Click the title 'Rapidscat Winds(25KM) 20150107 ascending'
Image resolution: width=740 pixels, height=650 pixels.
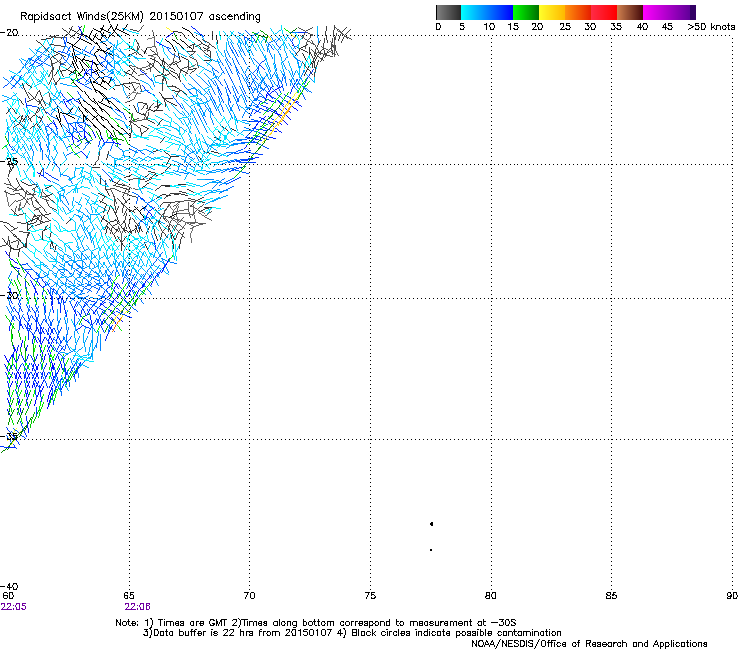pos(140,16)
